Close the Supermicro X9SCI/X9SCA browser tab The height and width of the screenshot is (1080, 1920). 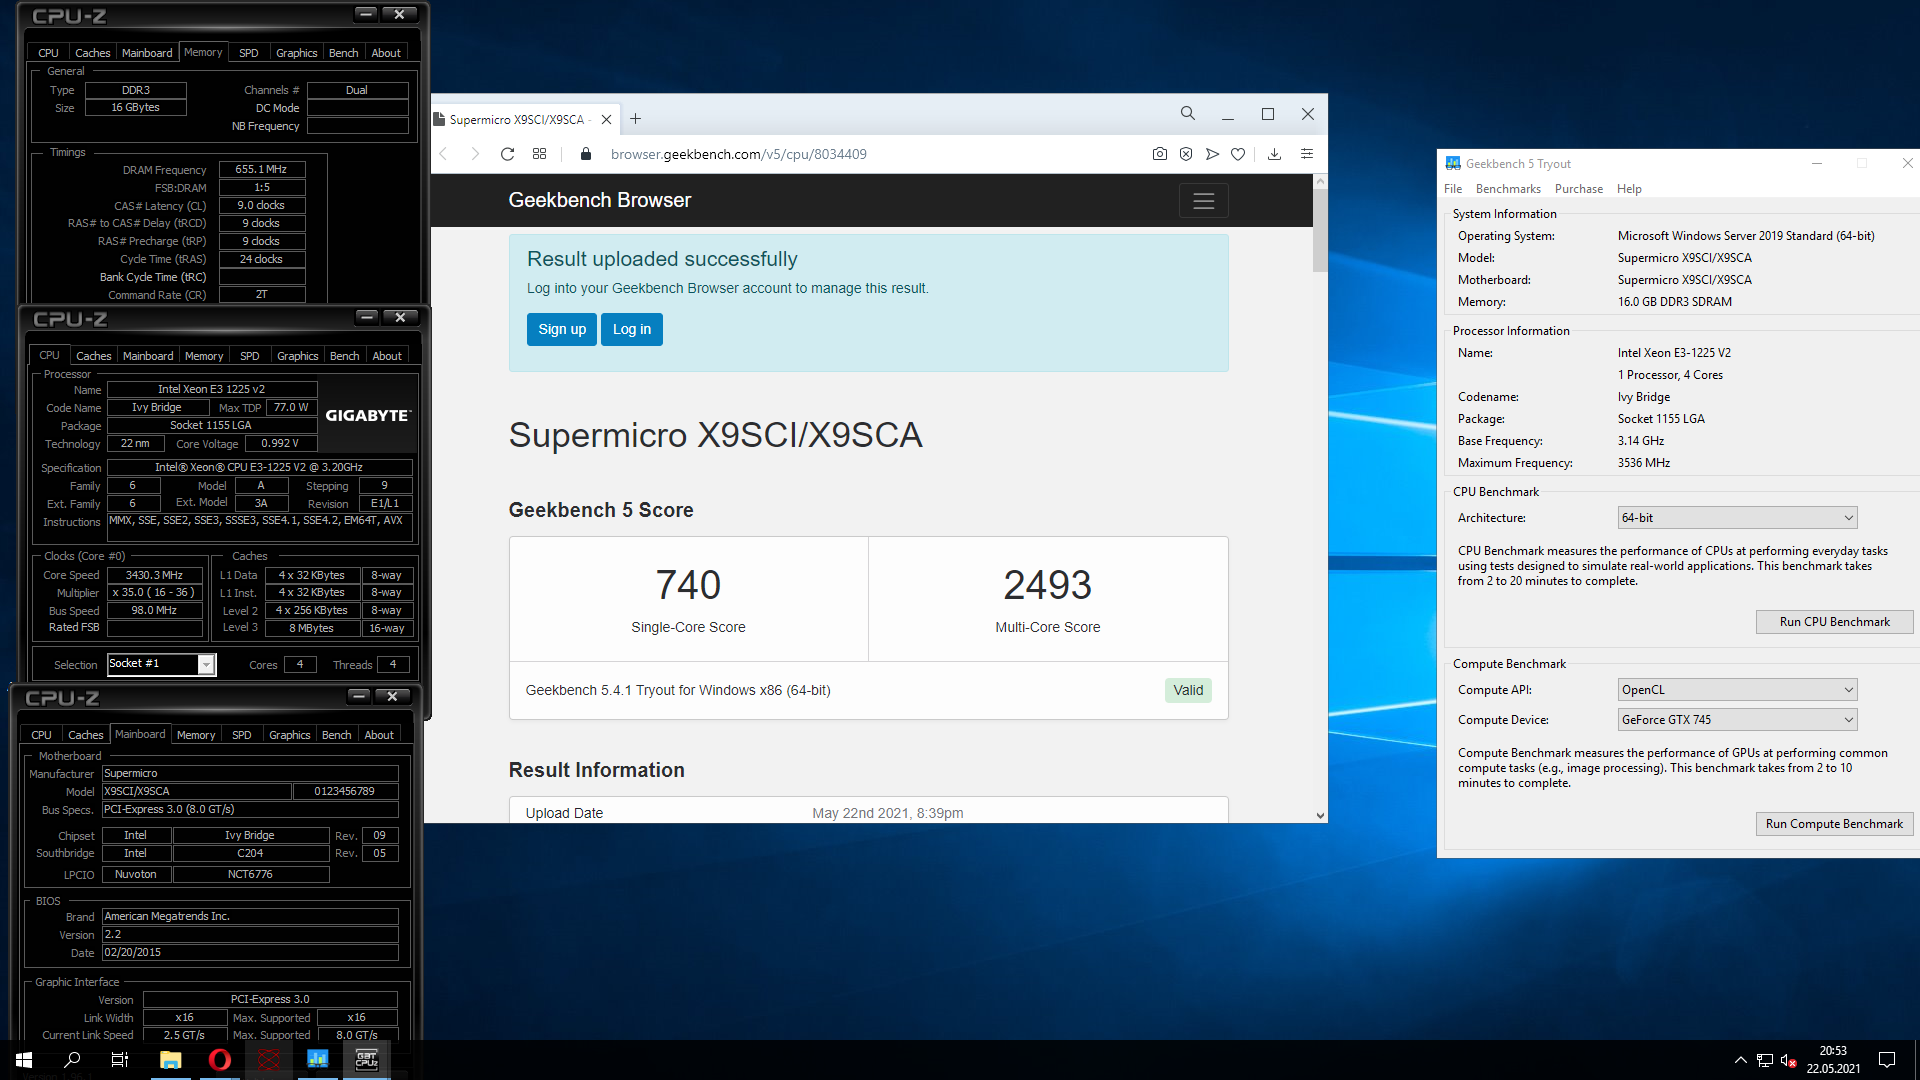(x=606, y=119)
